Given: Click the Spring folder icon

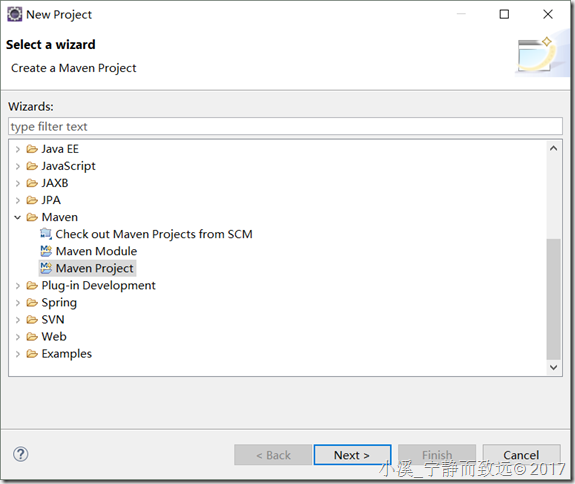Looking at the screenshot, I should tap(32, 302).
